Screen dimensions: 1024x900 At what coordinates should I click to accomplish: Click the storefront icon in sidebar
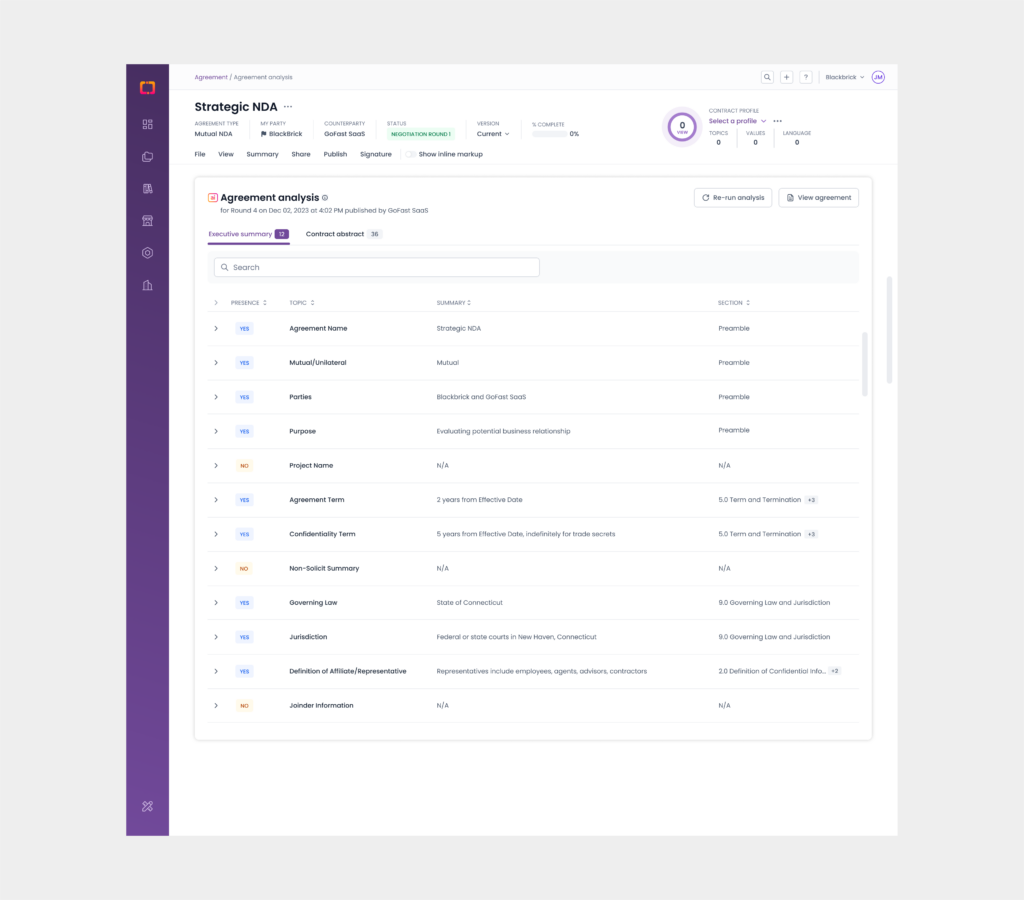[147, 221]
